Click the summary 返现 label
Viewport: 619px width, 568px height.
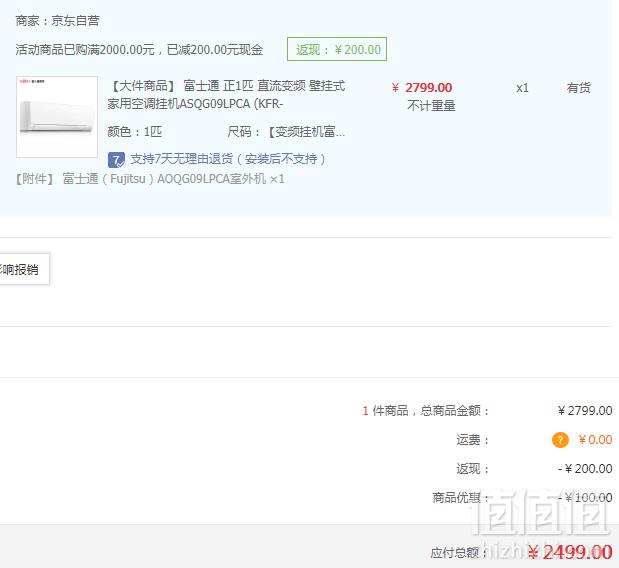(473, 469)
